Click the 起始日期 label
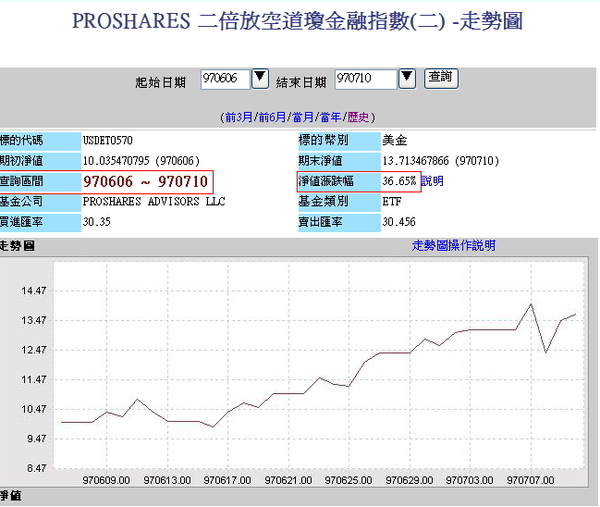Viewport: 600px width, 507px height. pos(161,82)
